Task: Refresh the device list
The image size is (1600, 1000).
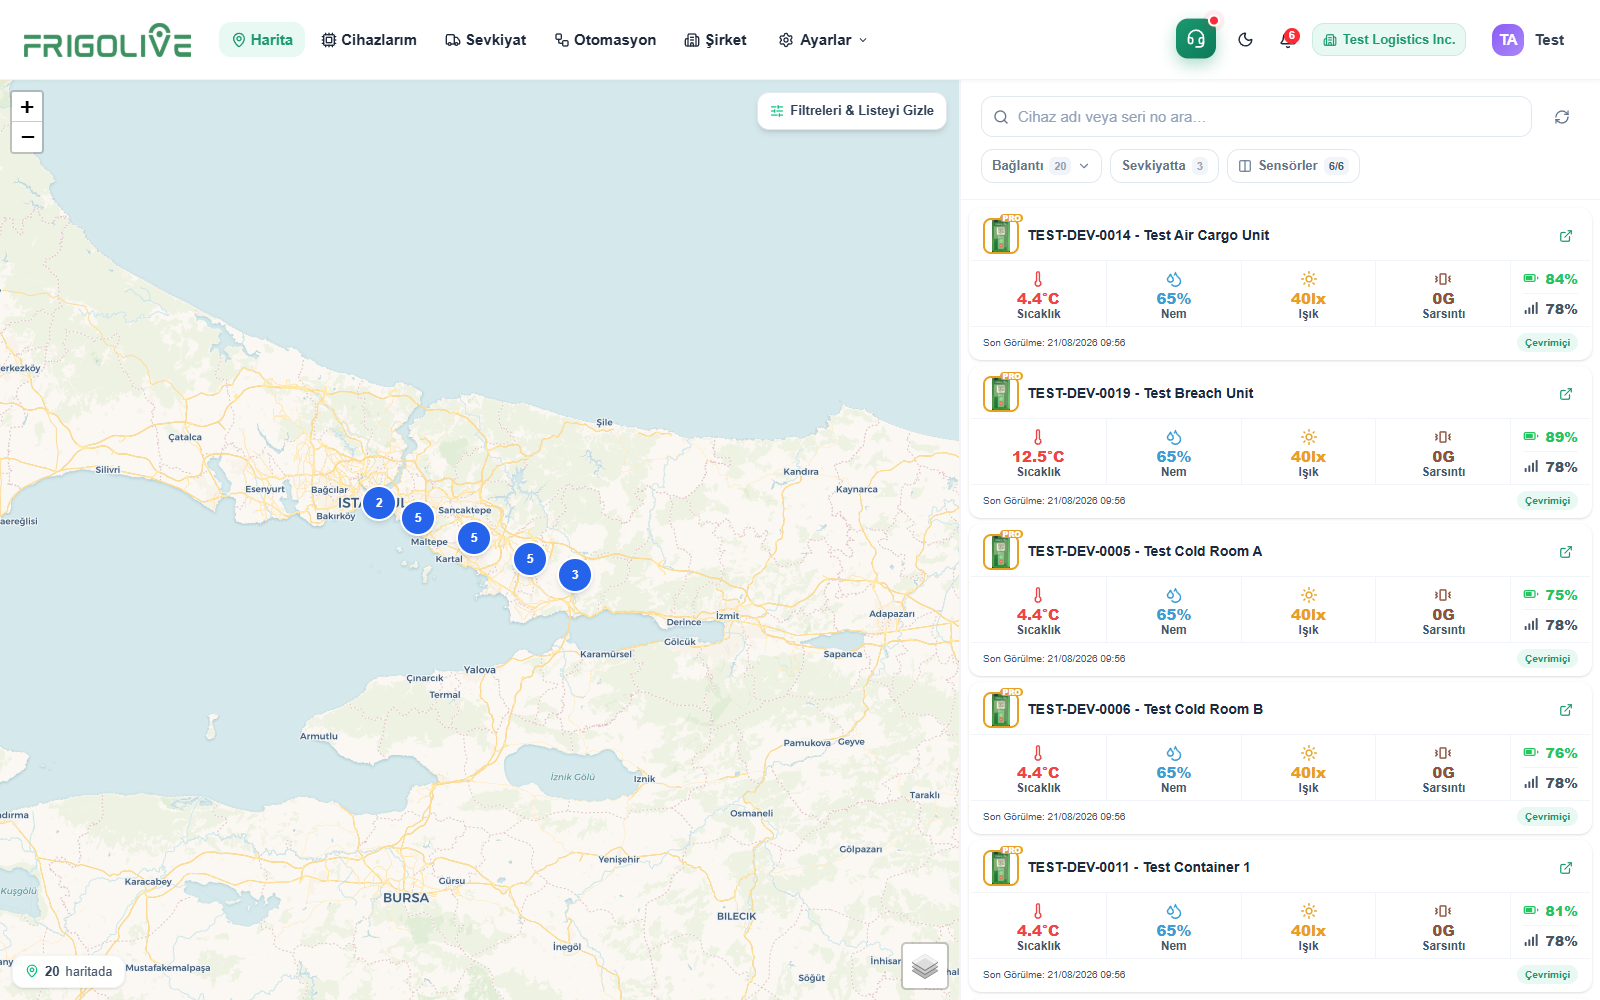Action: [x=1562, y=117]
